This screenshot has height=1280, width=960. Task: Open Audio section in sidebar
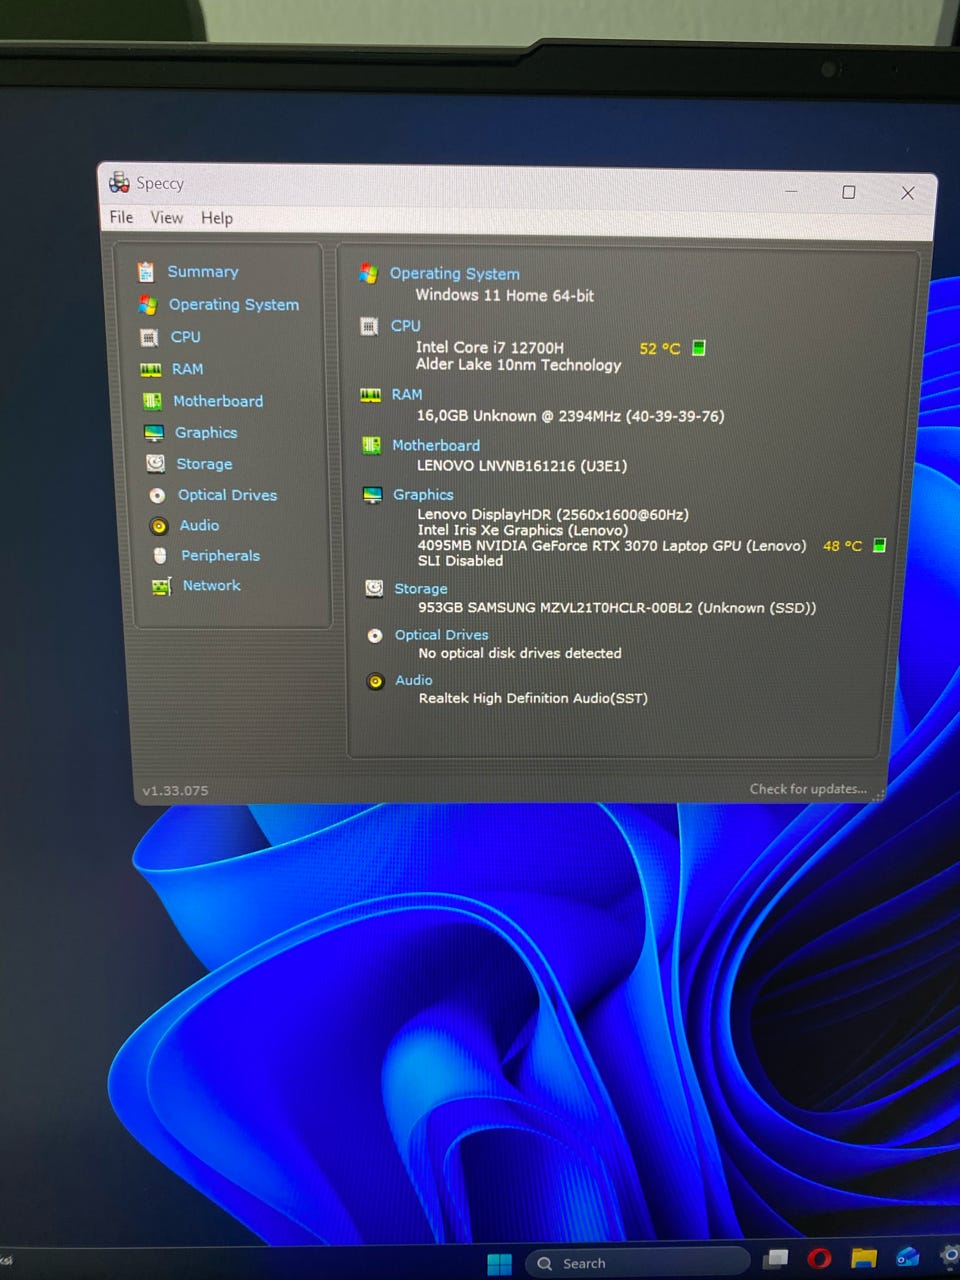click(199, 525)
